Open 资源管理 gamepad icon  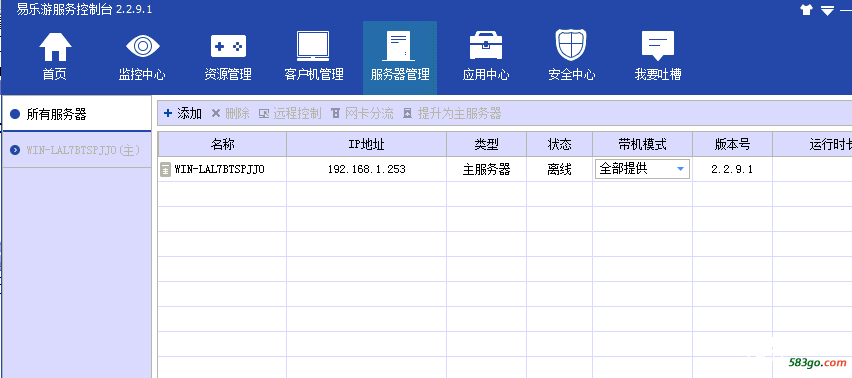click(228, 47)
